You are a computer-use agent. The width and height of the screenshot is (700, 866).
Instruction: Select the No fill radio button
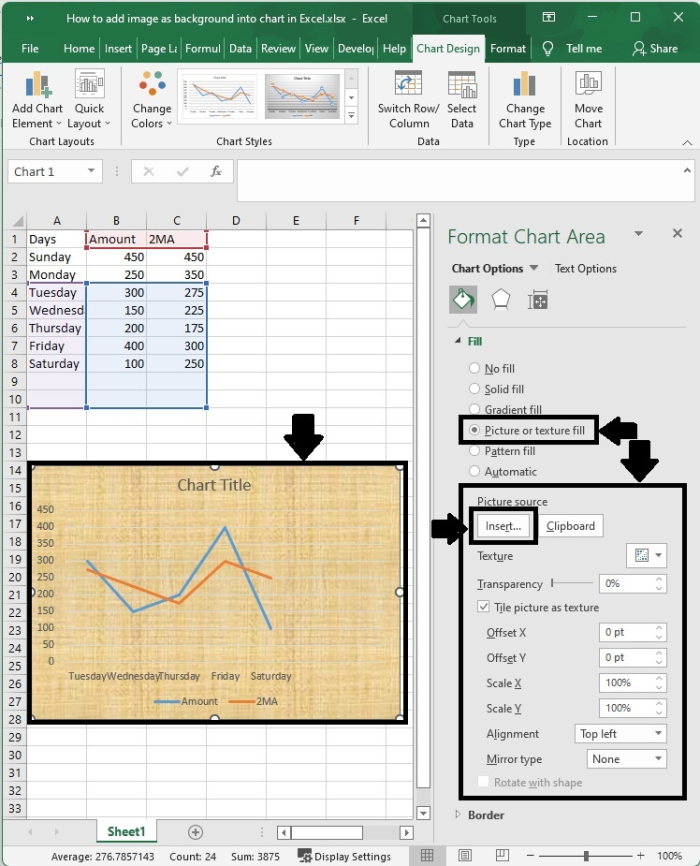[x=474, y=368]
